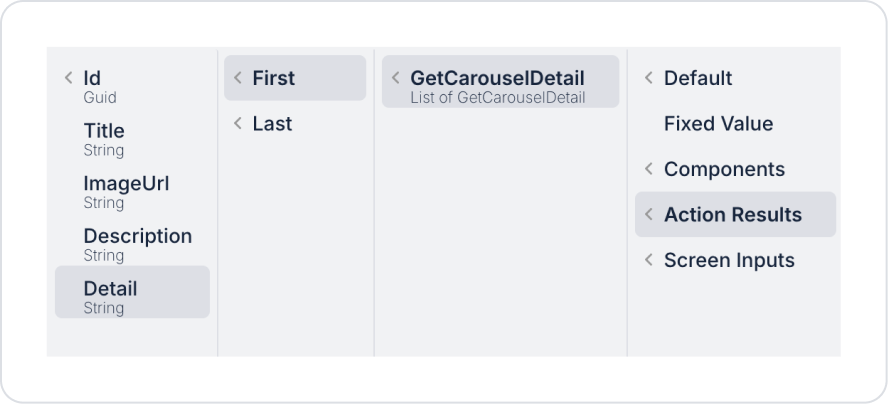Image resolution: width=888 pixels, height=404 pixels.
Task: Open the Screen Inputs option
Action: [x=729, y=260]
